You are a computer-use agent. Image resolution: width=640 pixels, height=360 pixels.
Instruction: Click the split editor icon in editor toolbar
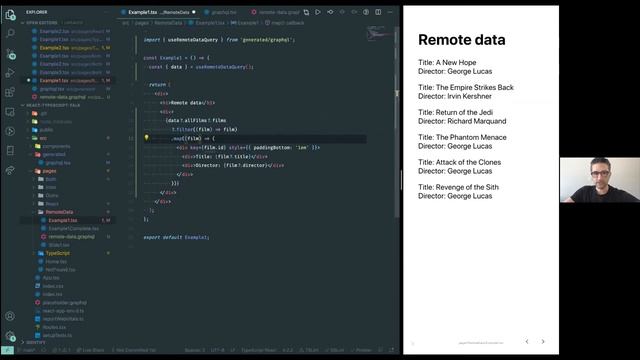pyautogui.click(x=378, y=12)
